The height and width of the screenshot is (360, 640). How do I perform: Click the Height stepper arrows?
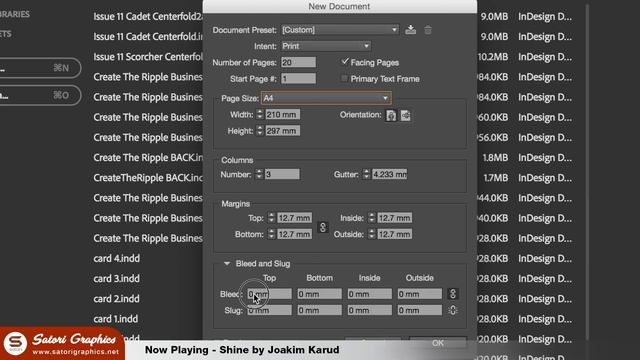tap(260, 131)
